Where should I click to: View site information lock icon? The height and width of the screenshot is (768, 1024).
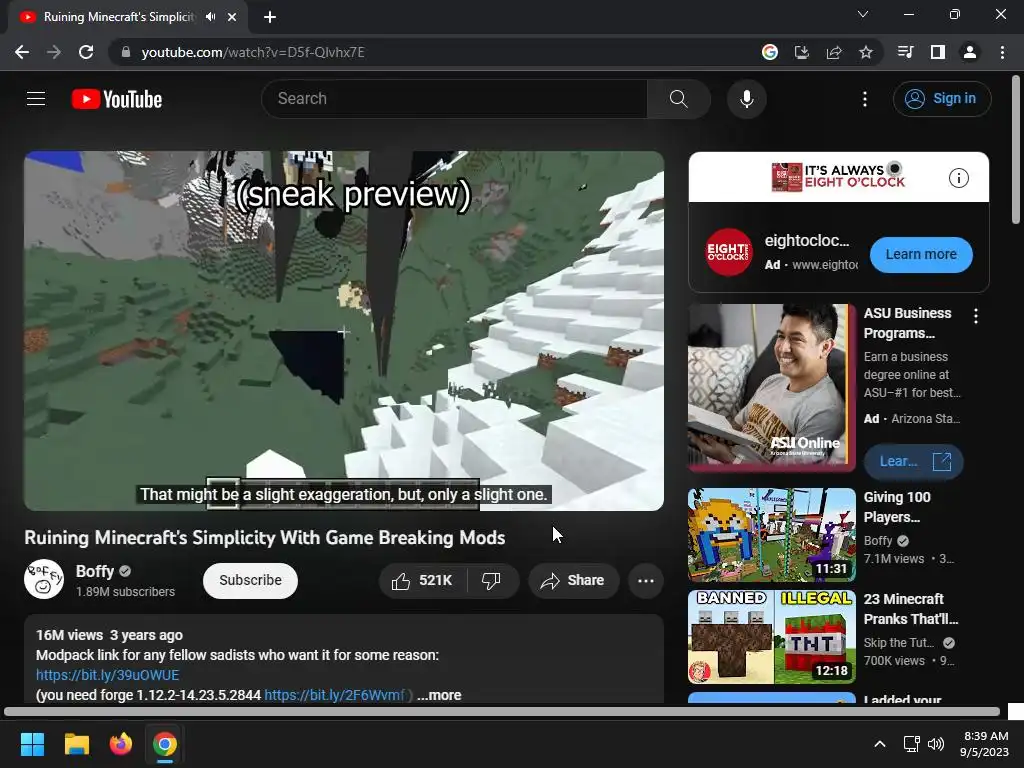coord(126,52)
